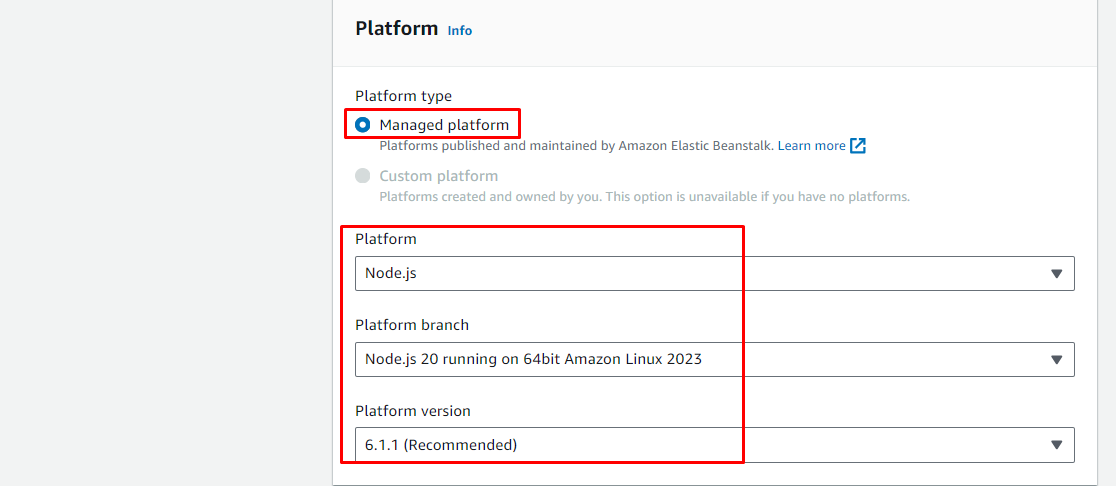The image size is (1116, 486).
Task: Click the "Platform type" field label
Action: (403, 96)
